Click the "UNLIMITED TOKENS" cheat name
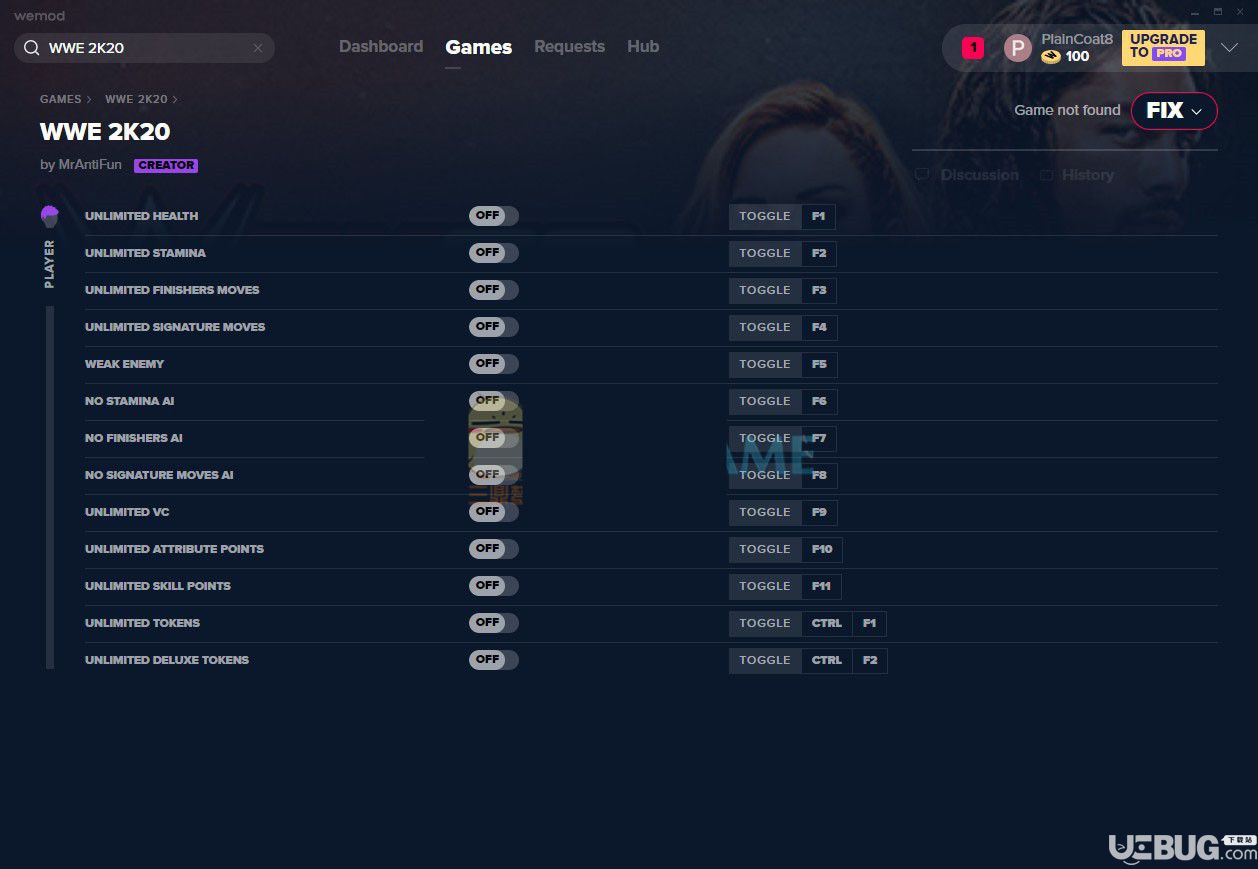The height and width of the screenshot is (869, 1258). [142, 623]
